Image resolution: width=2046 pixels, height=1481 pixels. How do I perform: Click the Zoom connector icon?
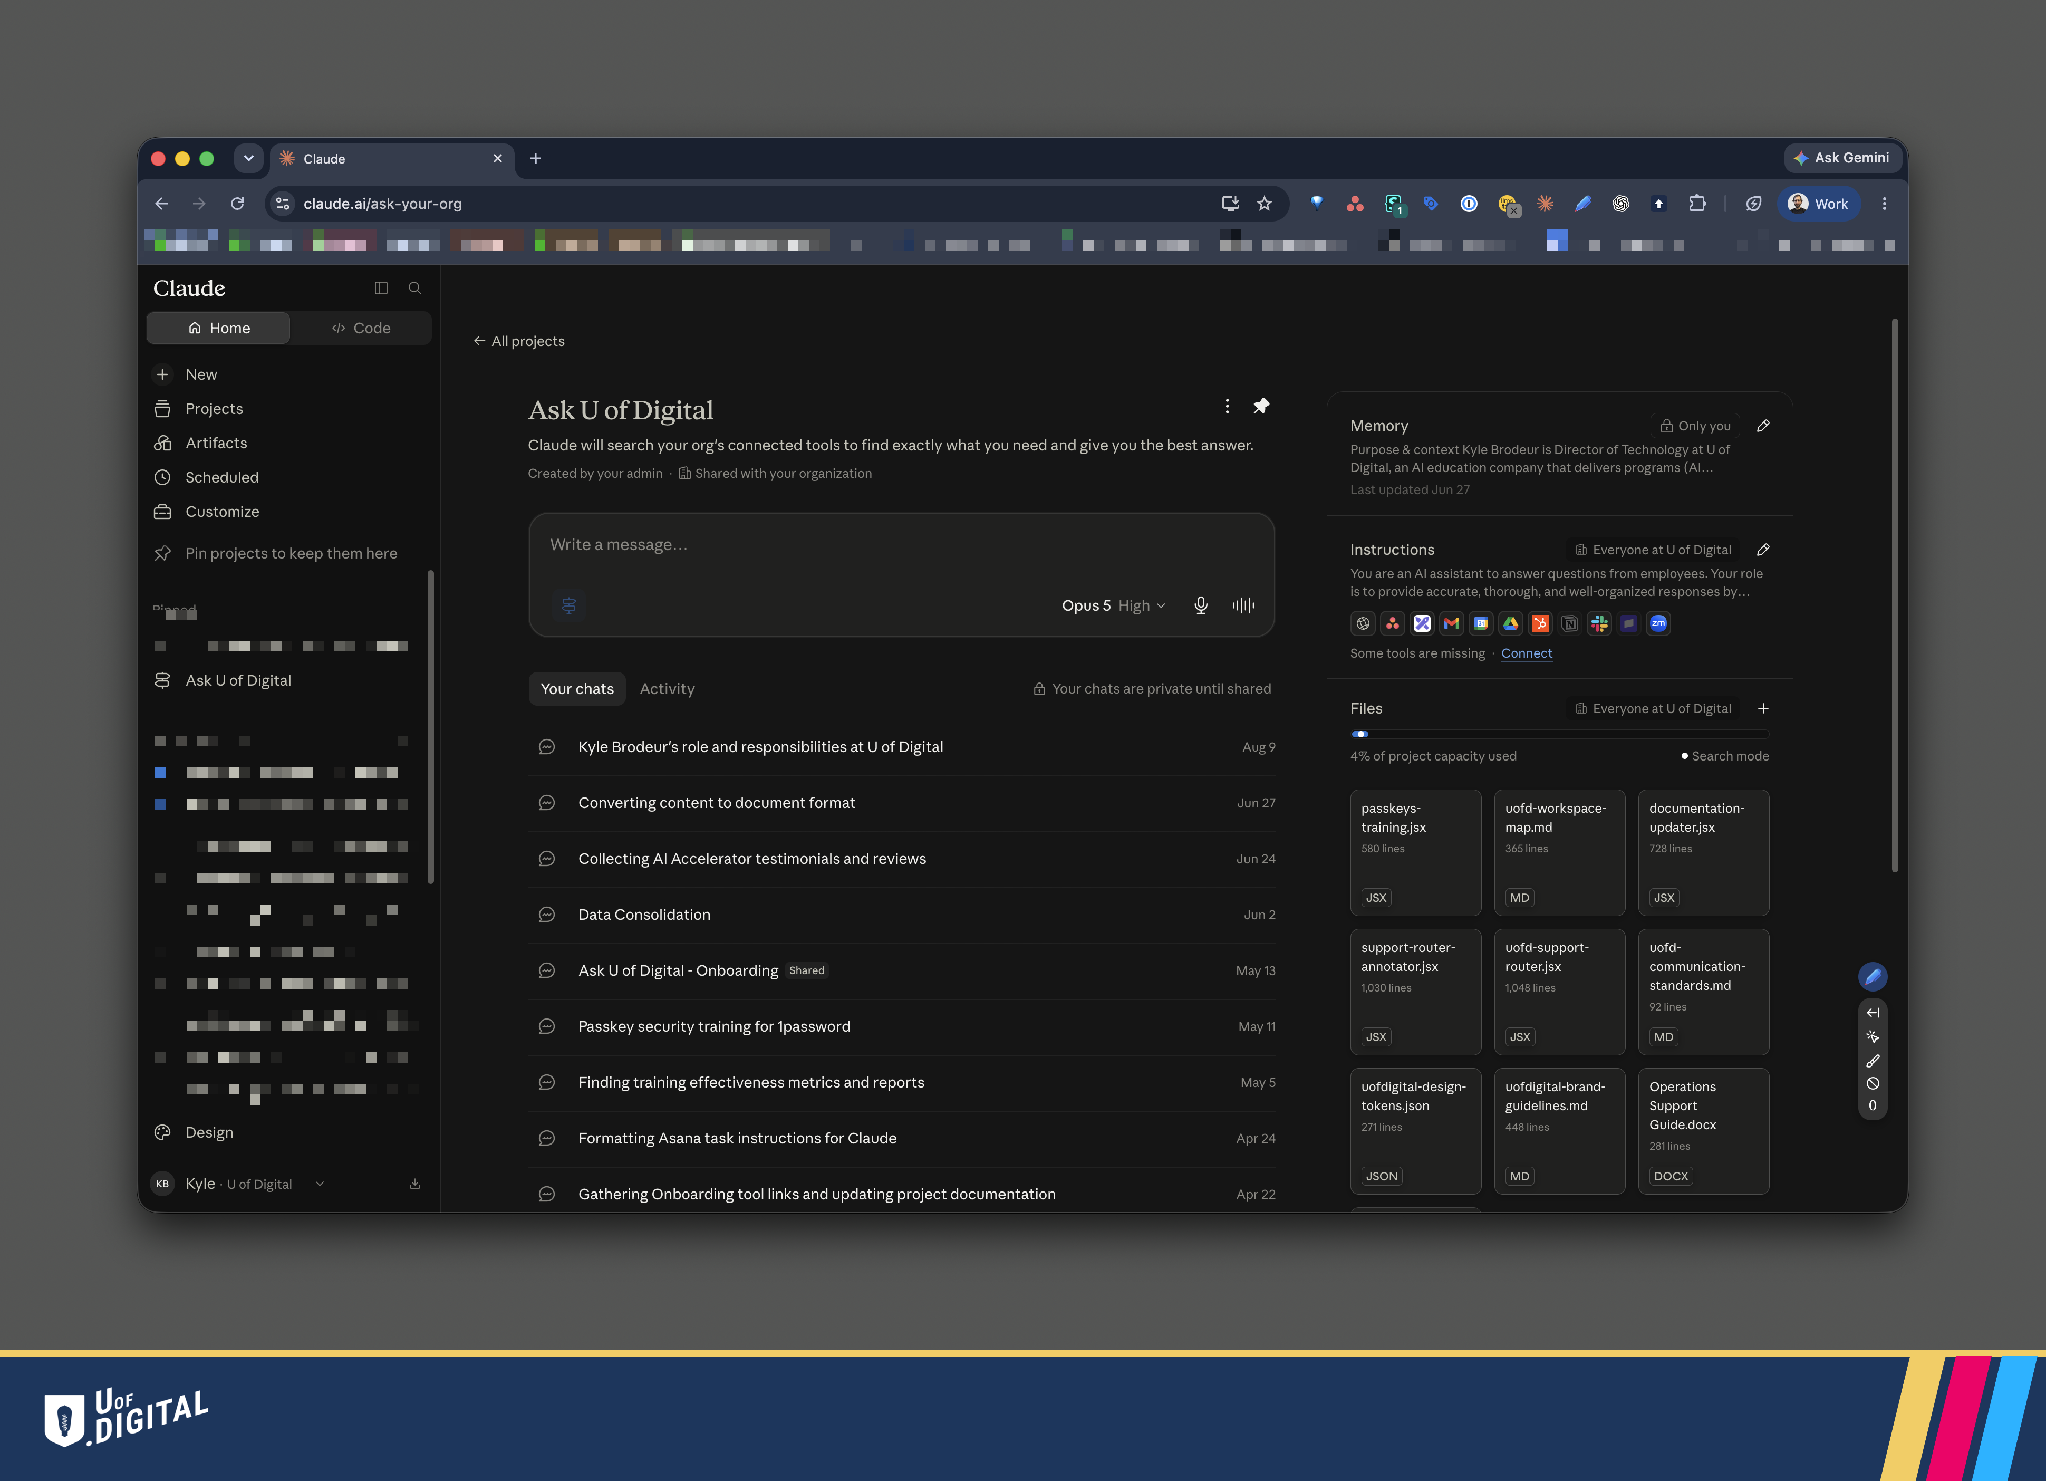tap(1658, 623)
